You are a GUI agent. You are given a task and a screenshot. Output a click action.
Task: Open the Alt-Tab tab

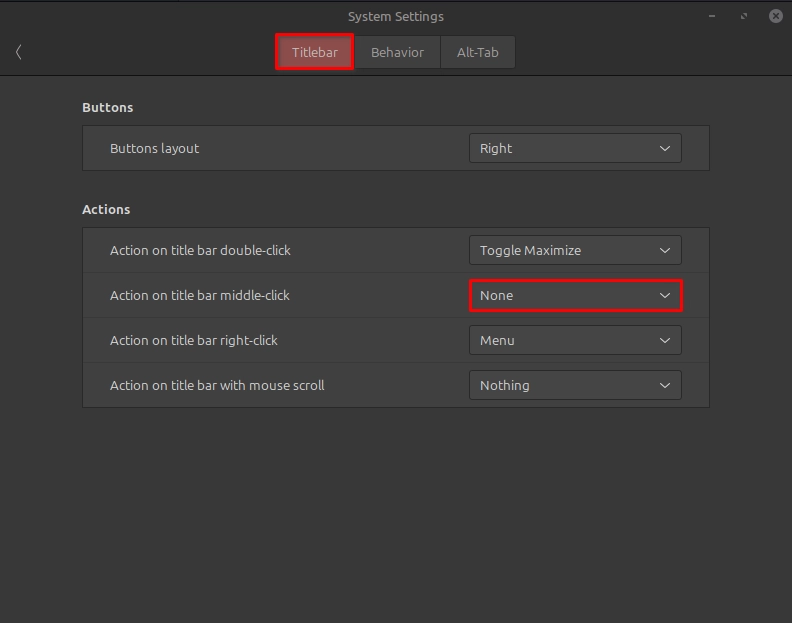pyautogui.click(x=477, y=52)
